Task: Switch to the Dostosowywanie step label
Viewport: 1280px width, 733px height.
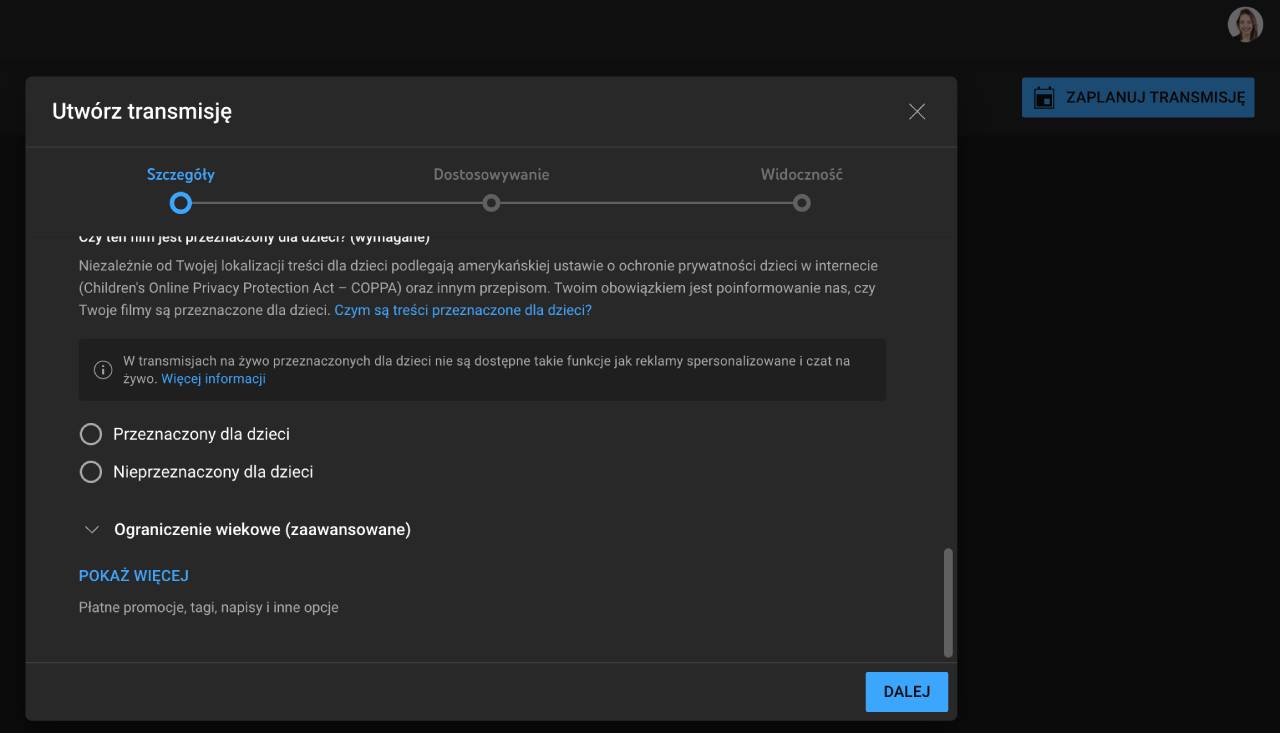Action: [491, 174]
